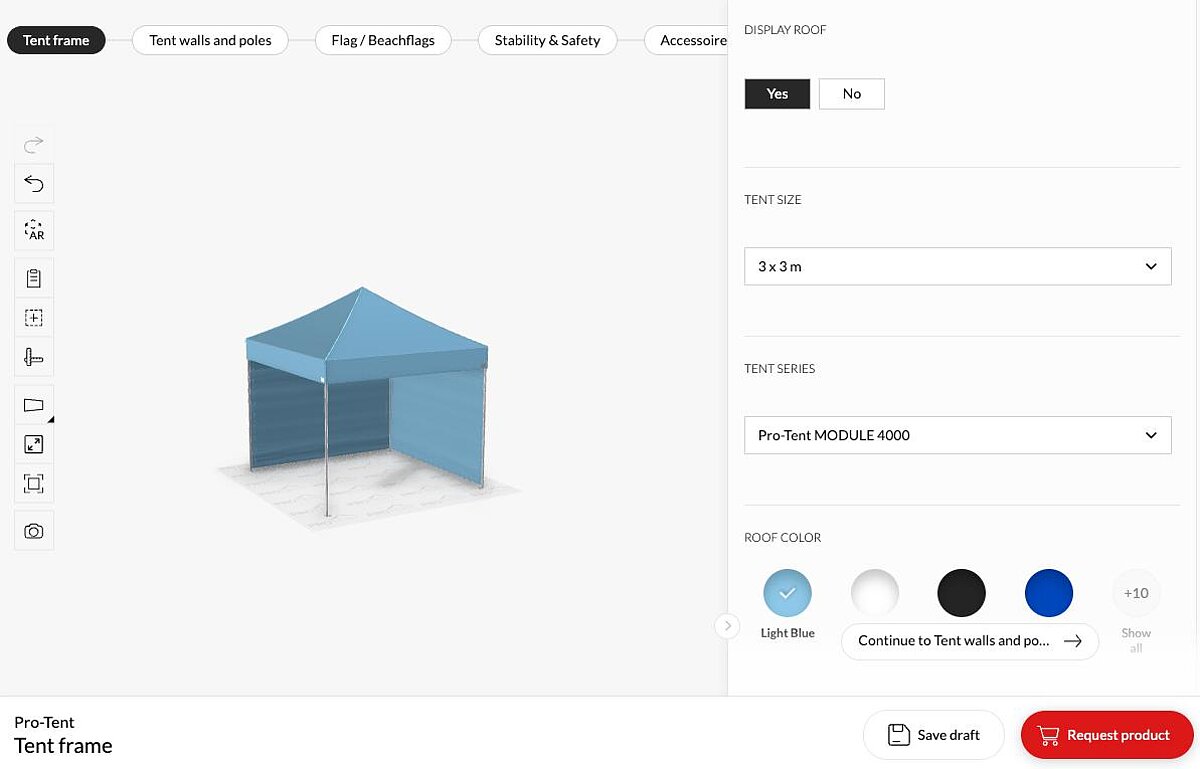Choose the black roof color swatch
This screenshot has height=769, width=1200.
(961, 593)
